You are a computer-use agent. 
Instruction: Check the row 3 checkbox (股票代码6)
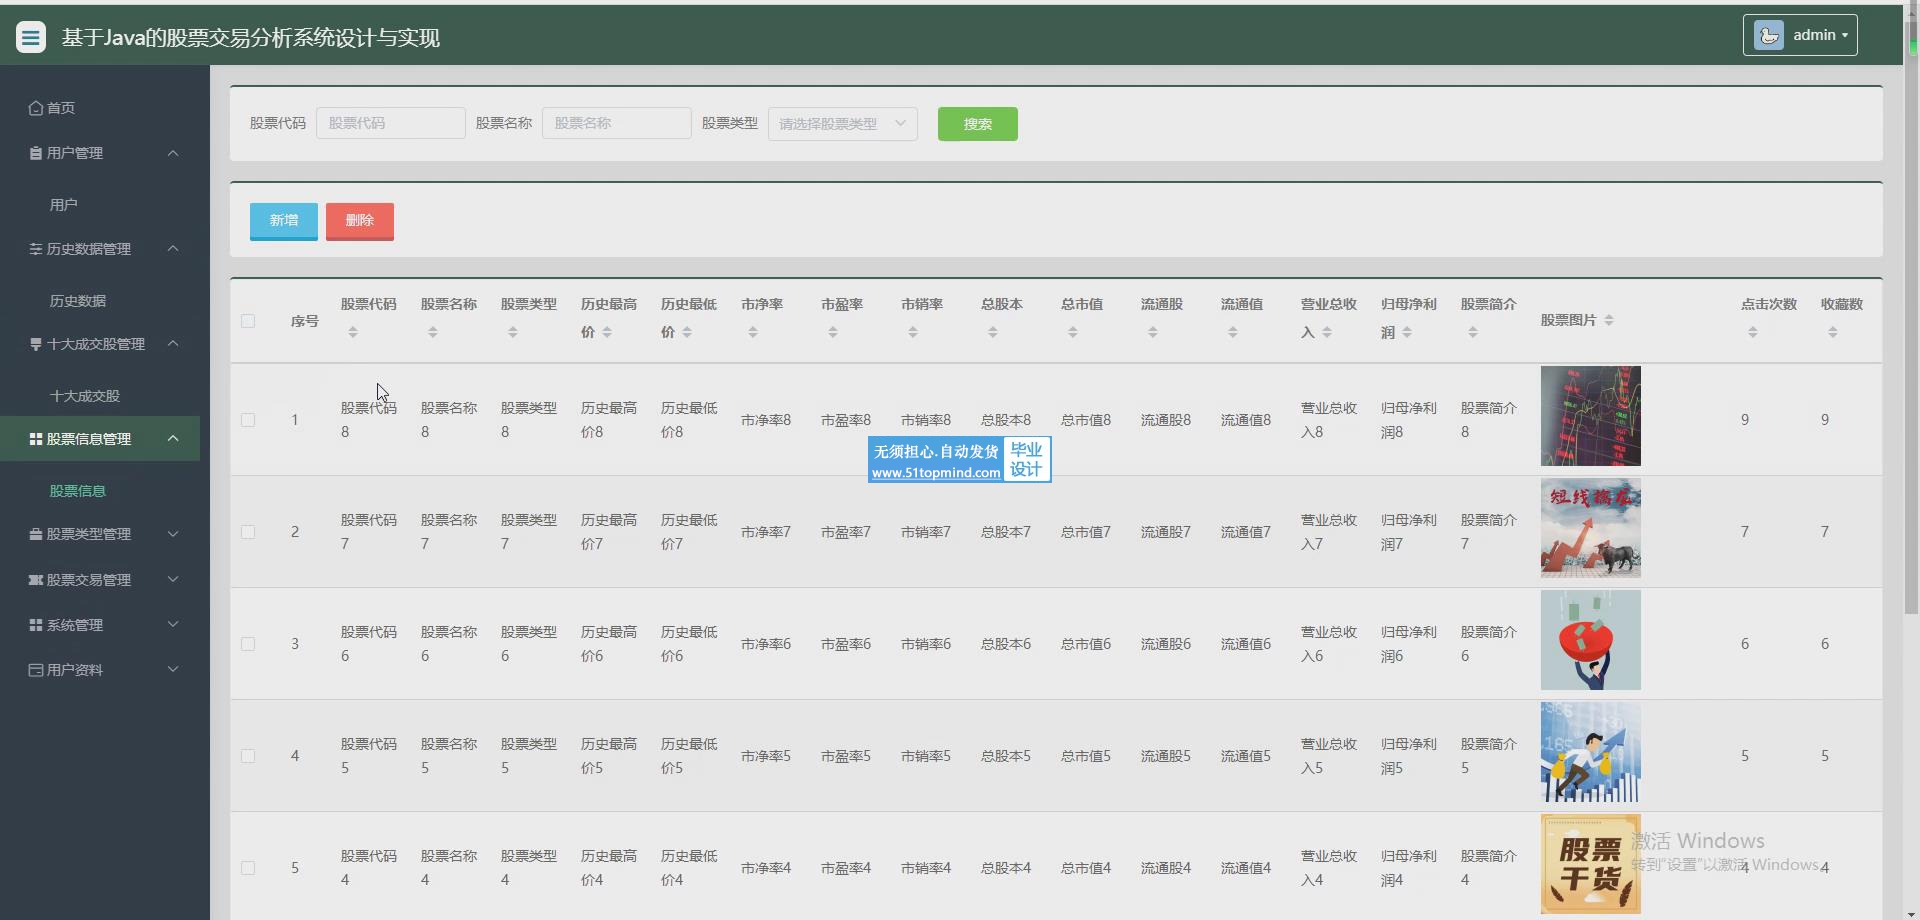click(x=248, y=644)
